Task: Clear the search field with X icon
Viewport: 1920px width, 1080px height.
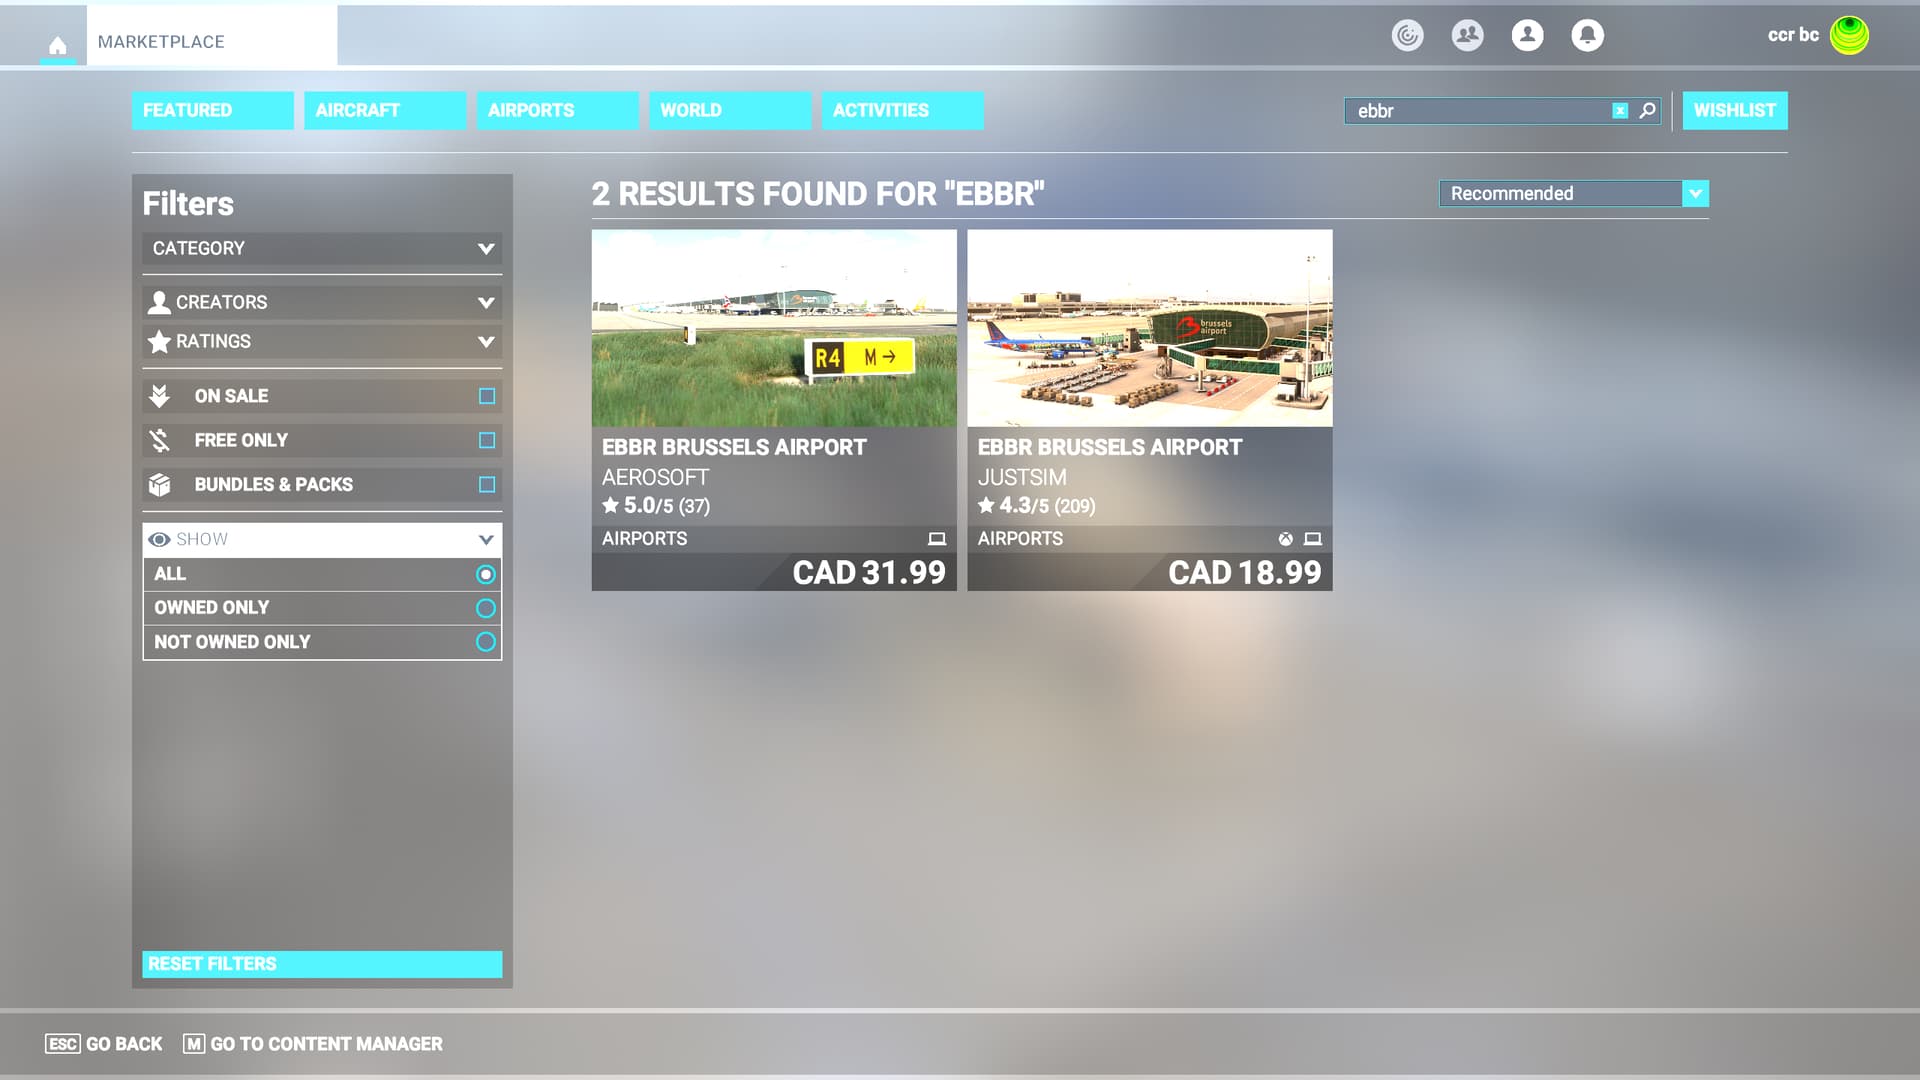Action: [x=1620, y=111]
